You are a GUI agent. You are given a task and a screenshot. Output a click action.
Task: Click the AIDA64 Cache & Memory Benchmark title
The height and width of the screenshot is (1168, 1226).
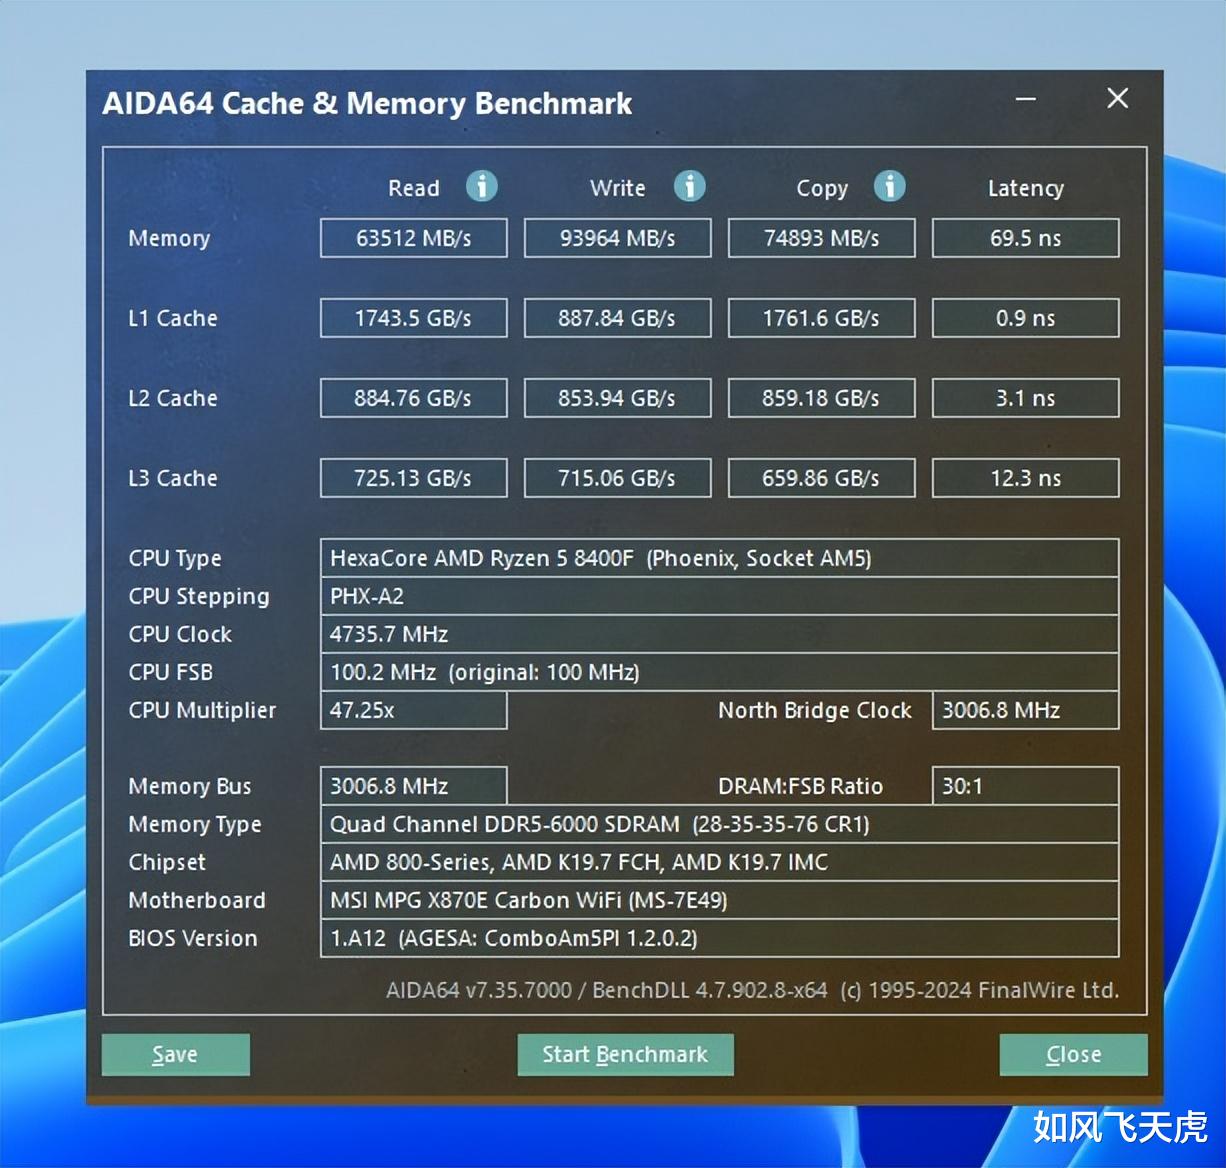tap(367, 103)
